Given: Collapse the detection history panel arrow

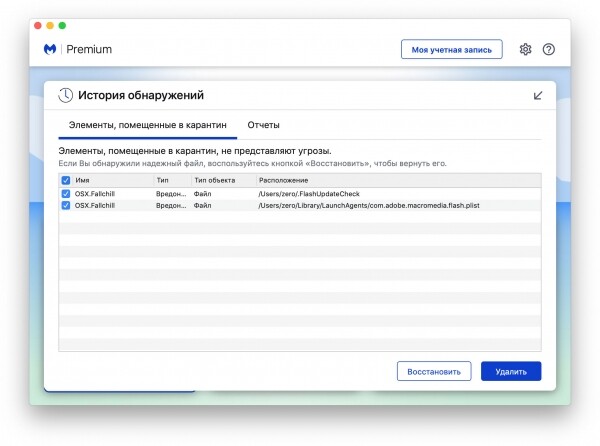Looking at the screenshot, I should (x=538, y=95).
